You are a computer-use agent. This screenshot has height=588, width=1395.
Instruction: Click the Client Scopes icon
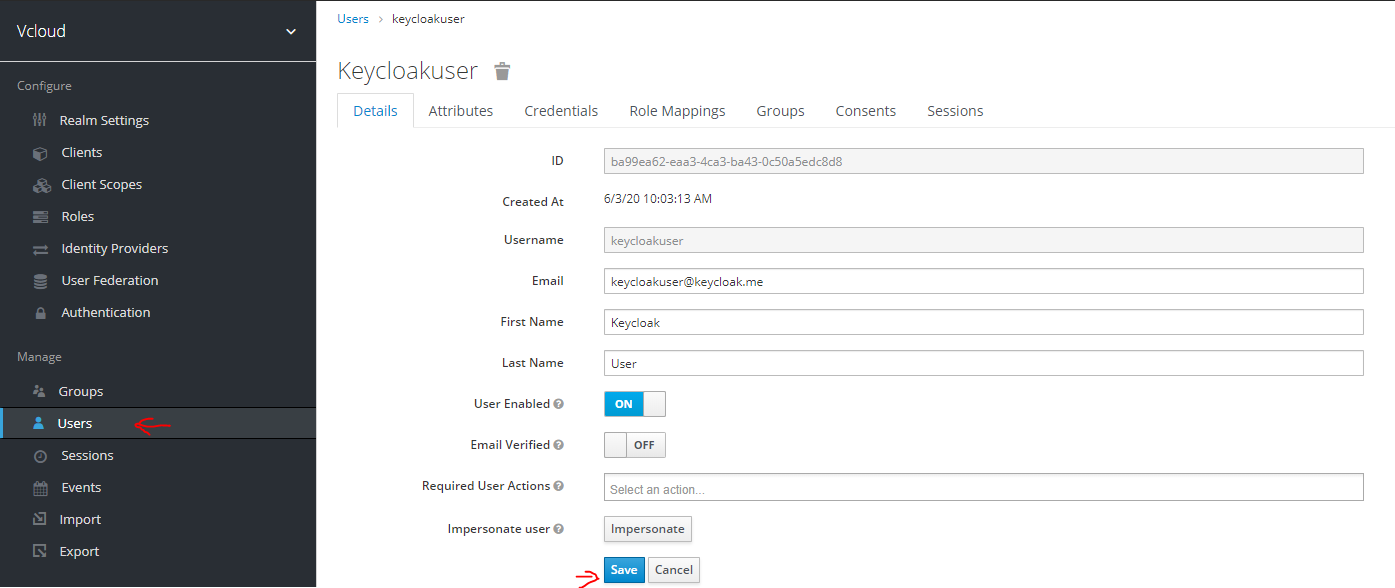click(41, 185)
